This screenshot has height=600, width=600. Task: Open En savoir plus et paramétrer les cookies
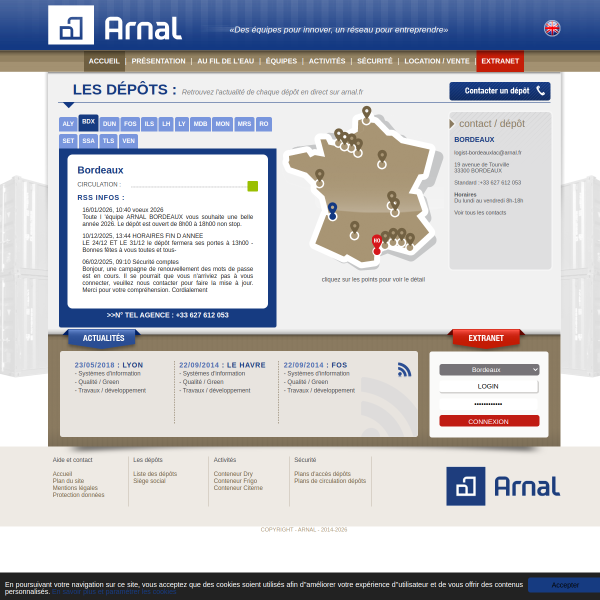(114, 592)
